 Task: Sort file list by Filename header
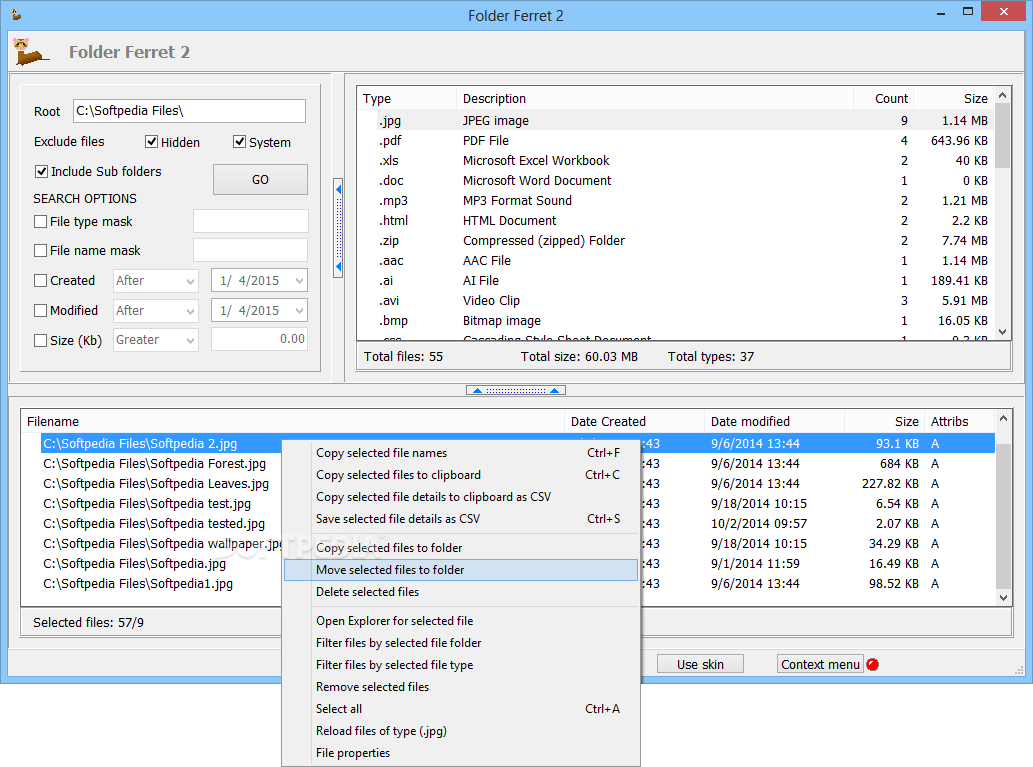point(293,421)
